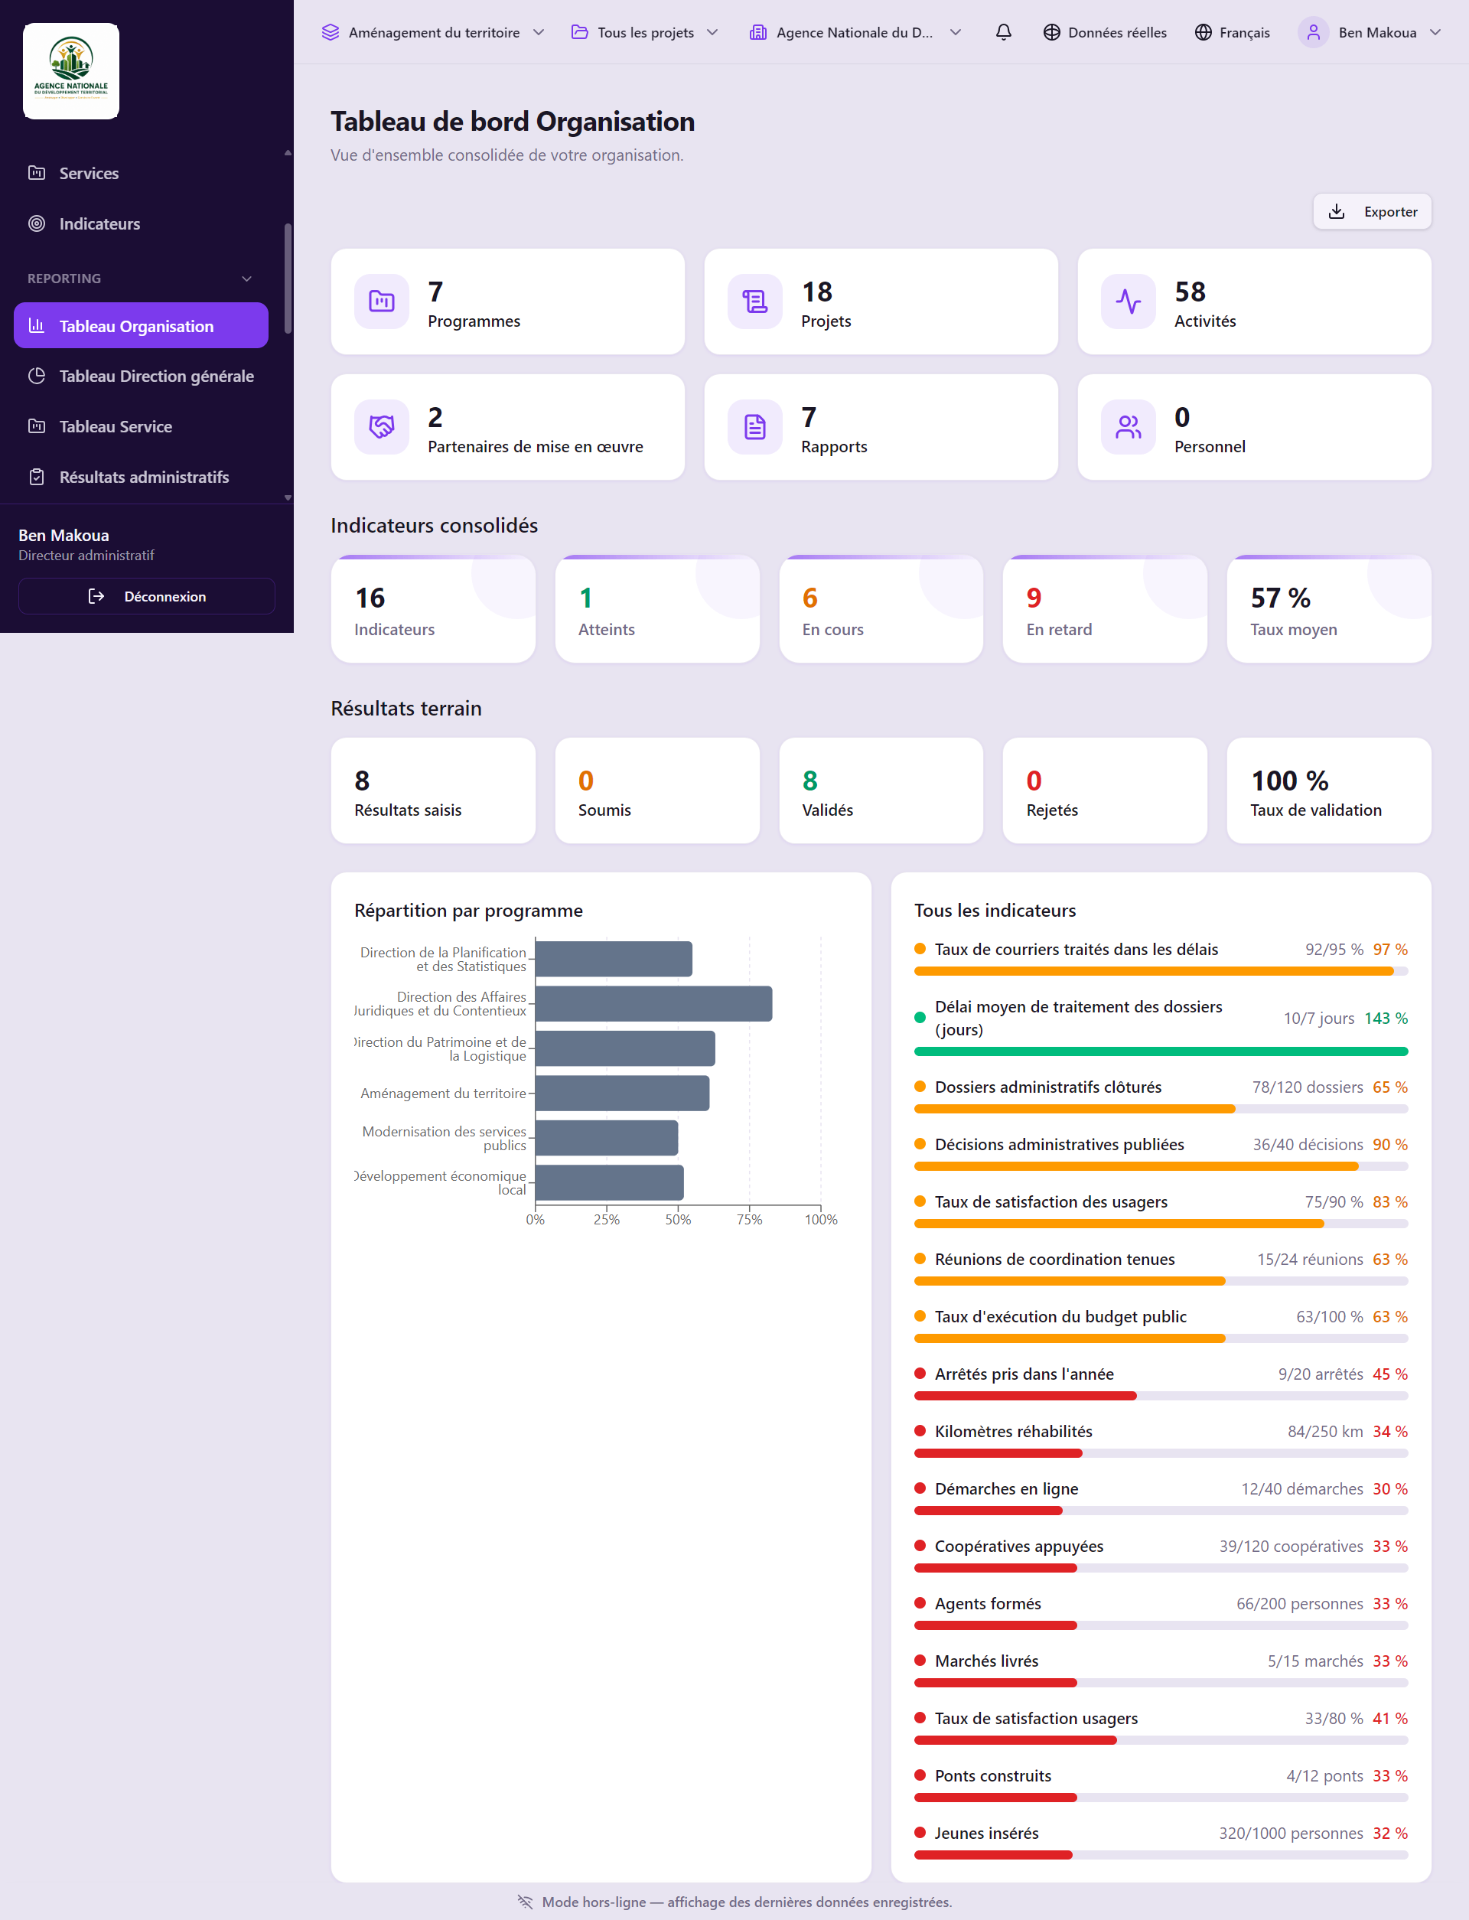Click the Exporter button
1469x1920 pixels.
pyautogui.click(x=1372, y=211)
